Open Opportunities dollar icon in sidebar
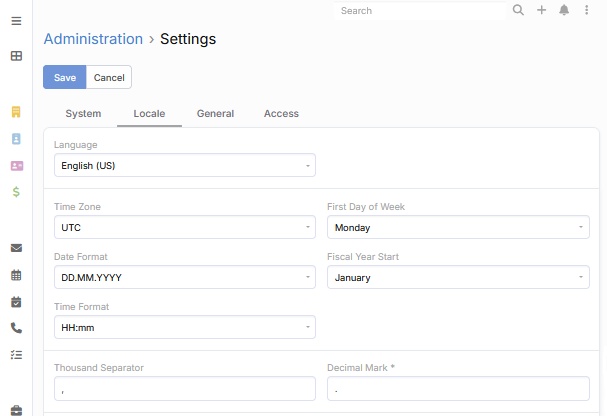 point(16,192)
